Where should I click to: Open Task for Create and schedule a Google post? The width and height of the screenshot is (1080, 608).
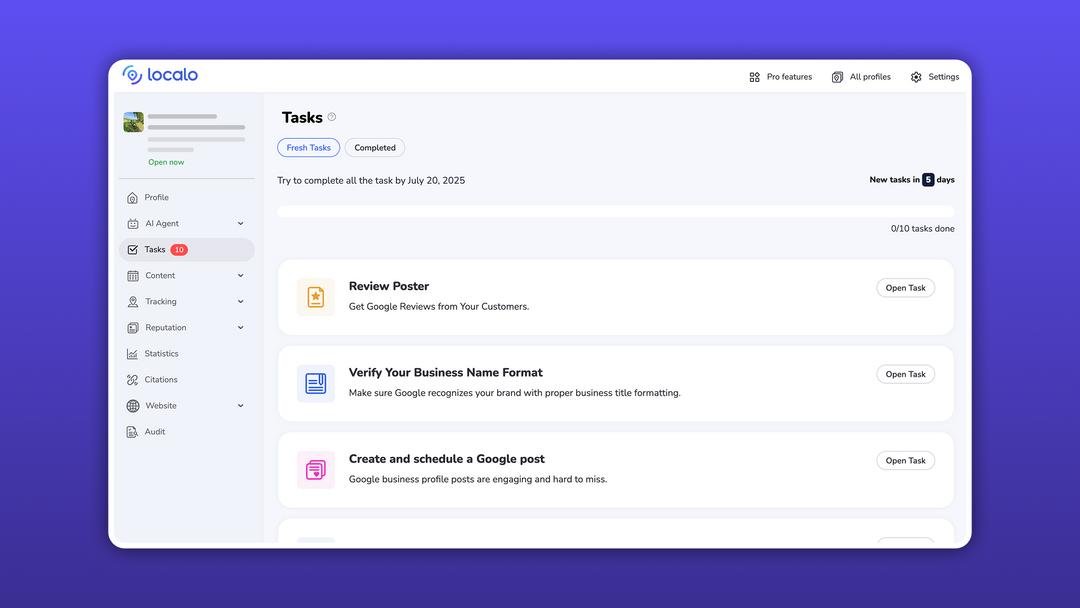905,461
